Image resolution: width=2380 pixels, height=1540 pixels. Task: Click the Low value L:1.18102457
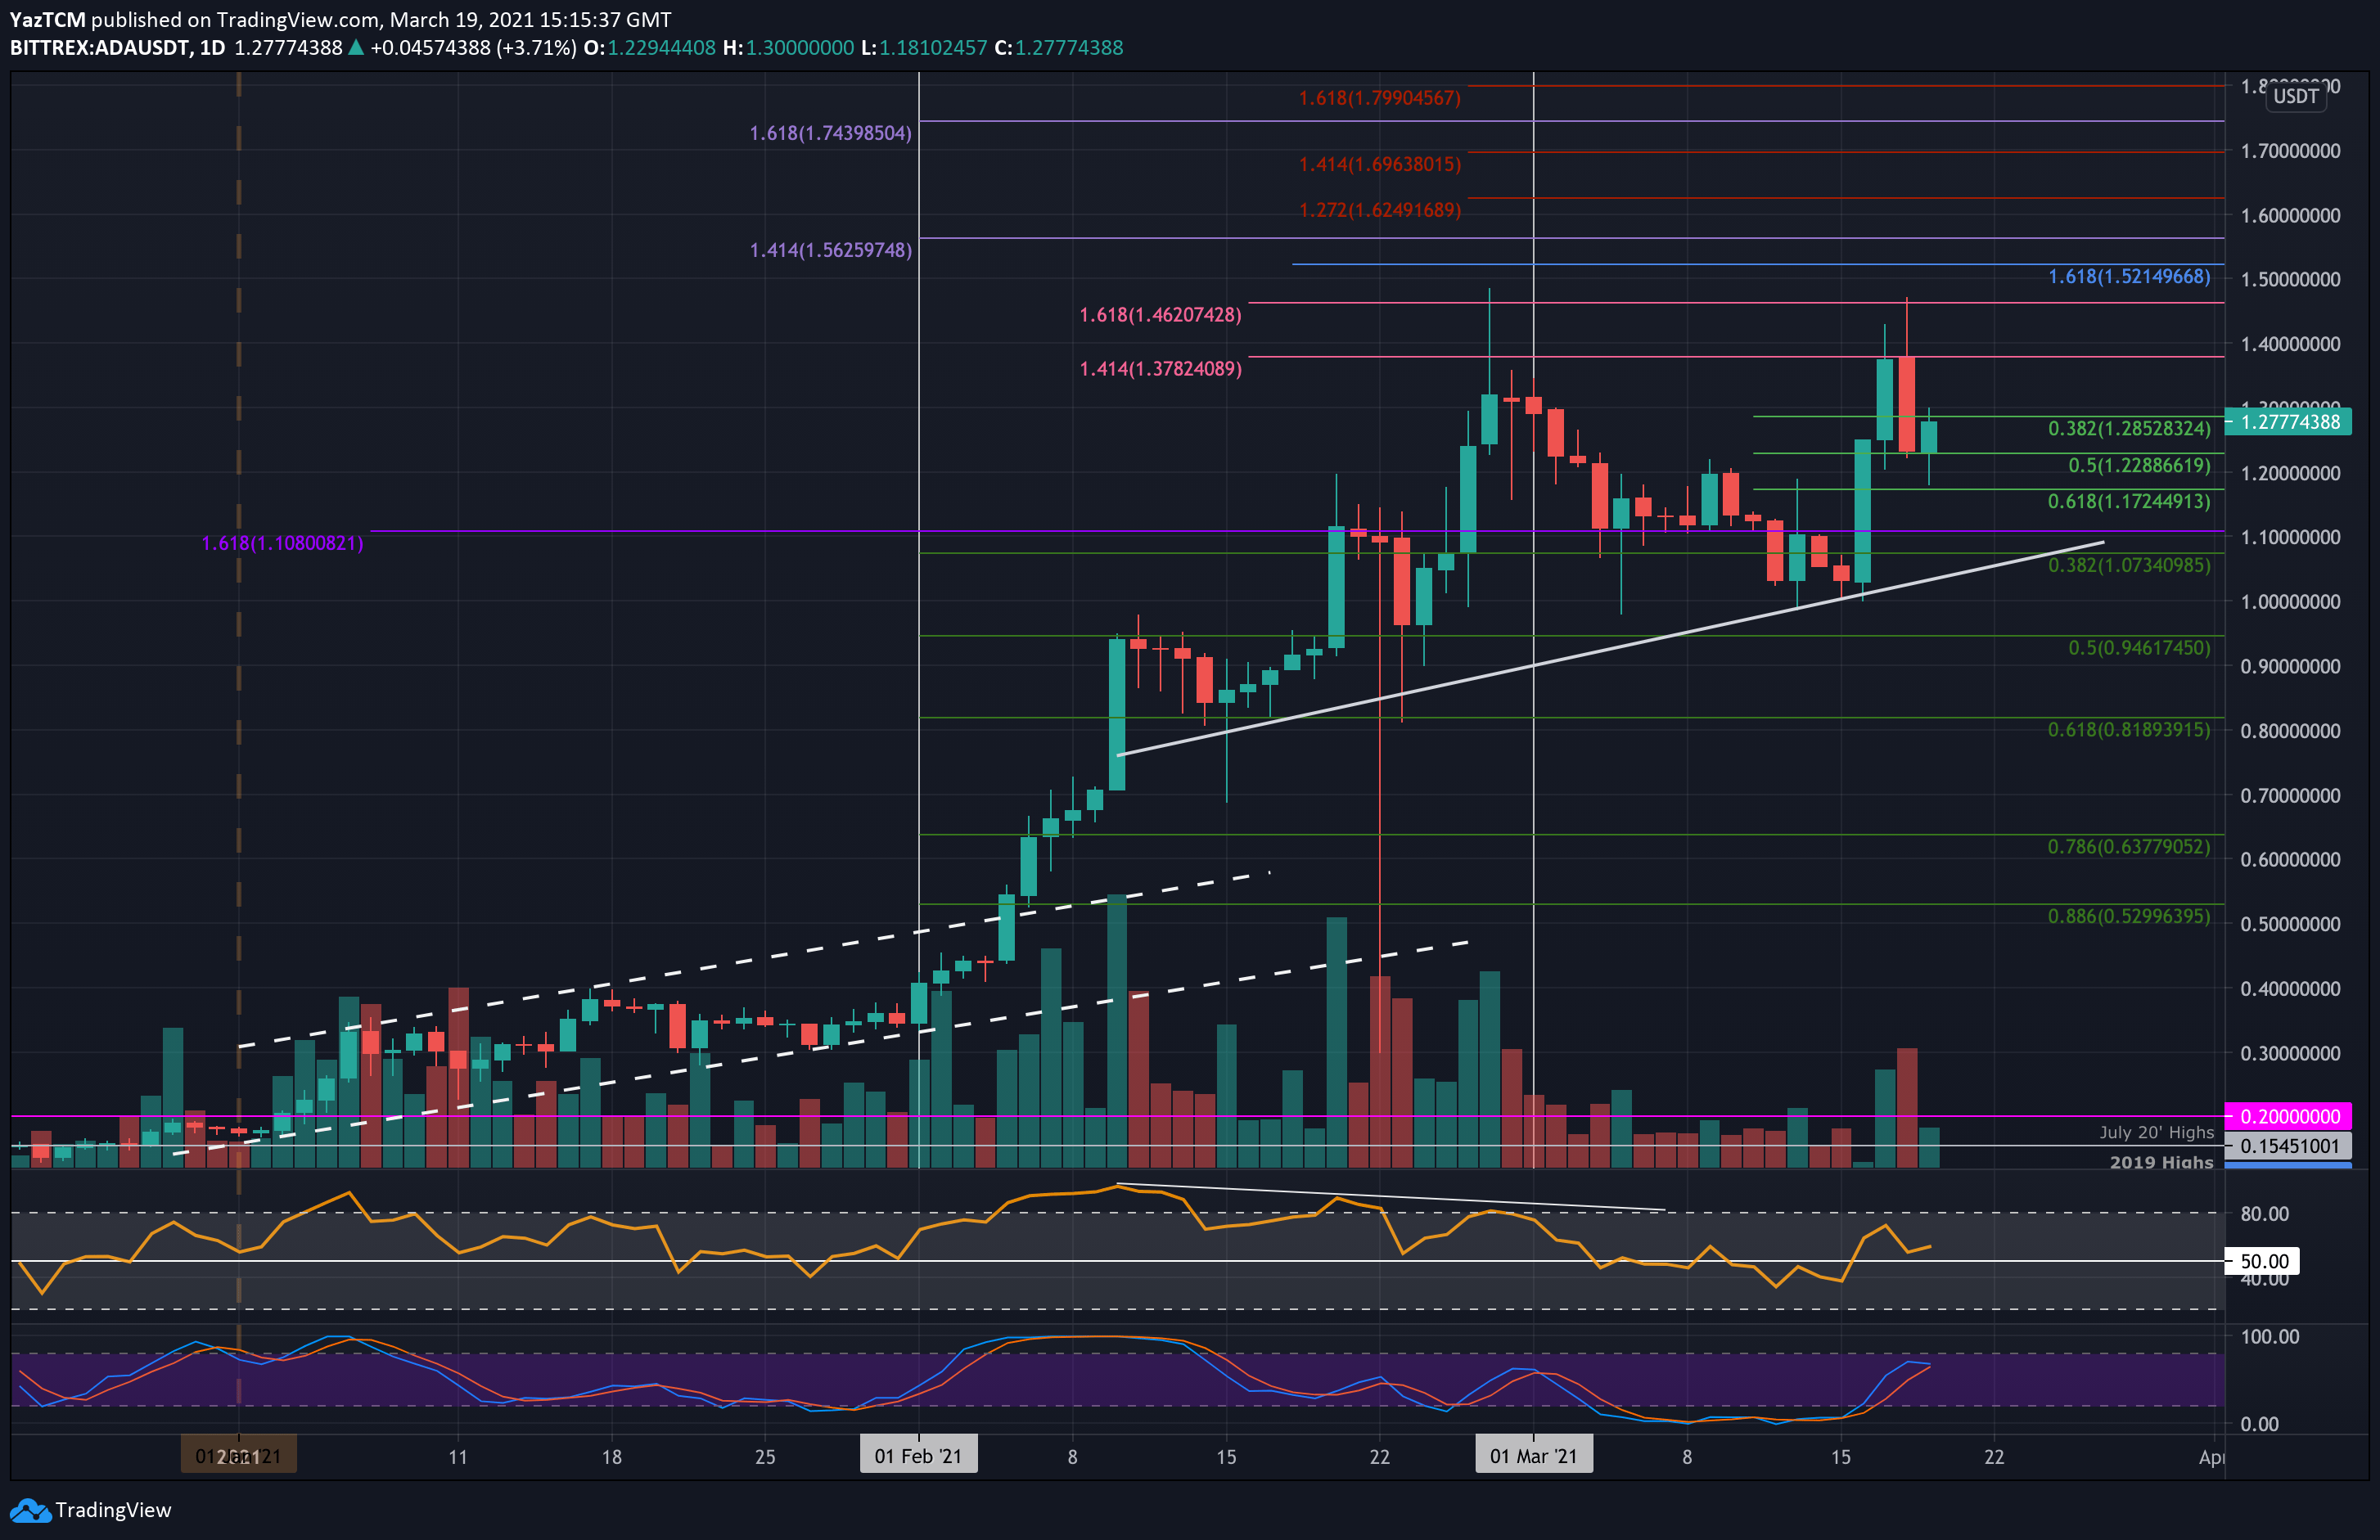(924, 48)
